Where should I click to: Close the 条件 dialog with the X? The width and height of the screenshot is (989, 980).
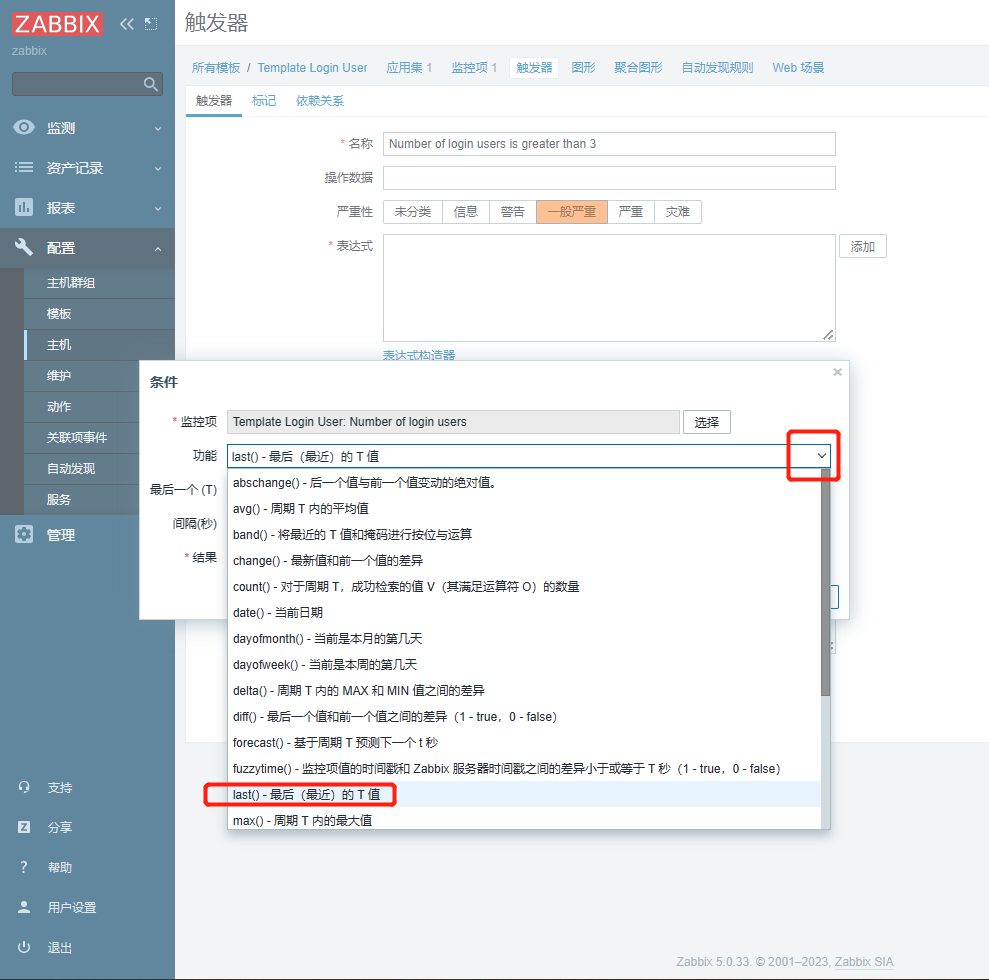click(838, 372)
